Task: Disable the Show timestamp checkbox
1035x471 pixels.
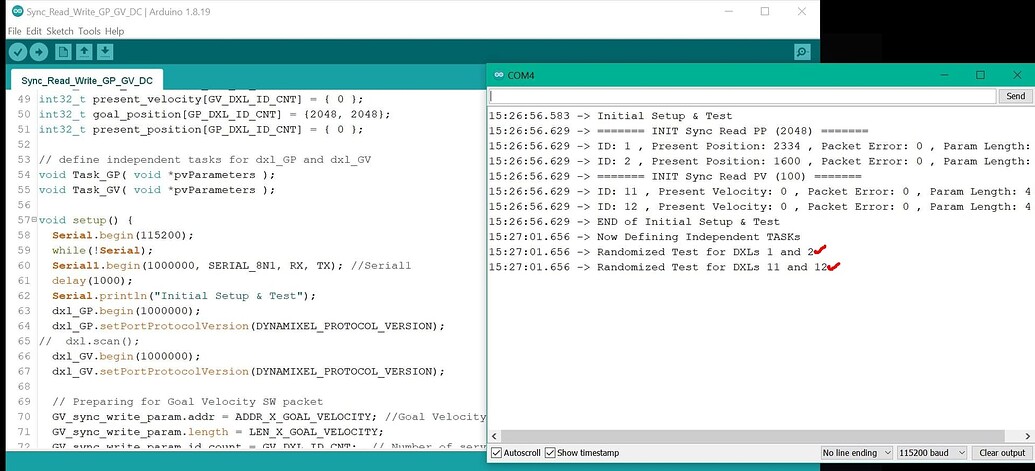Action: click(549, 453)
